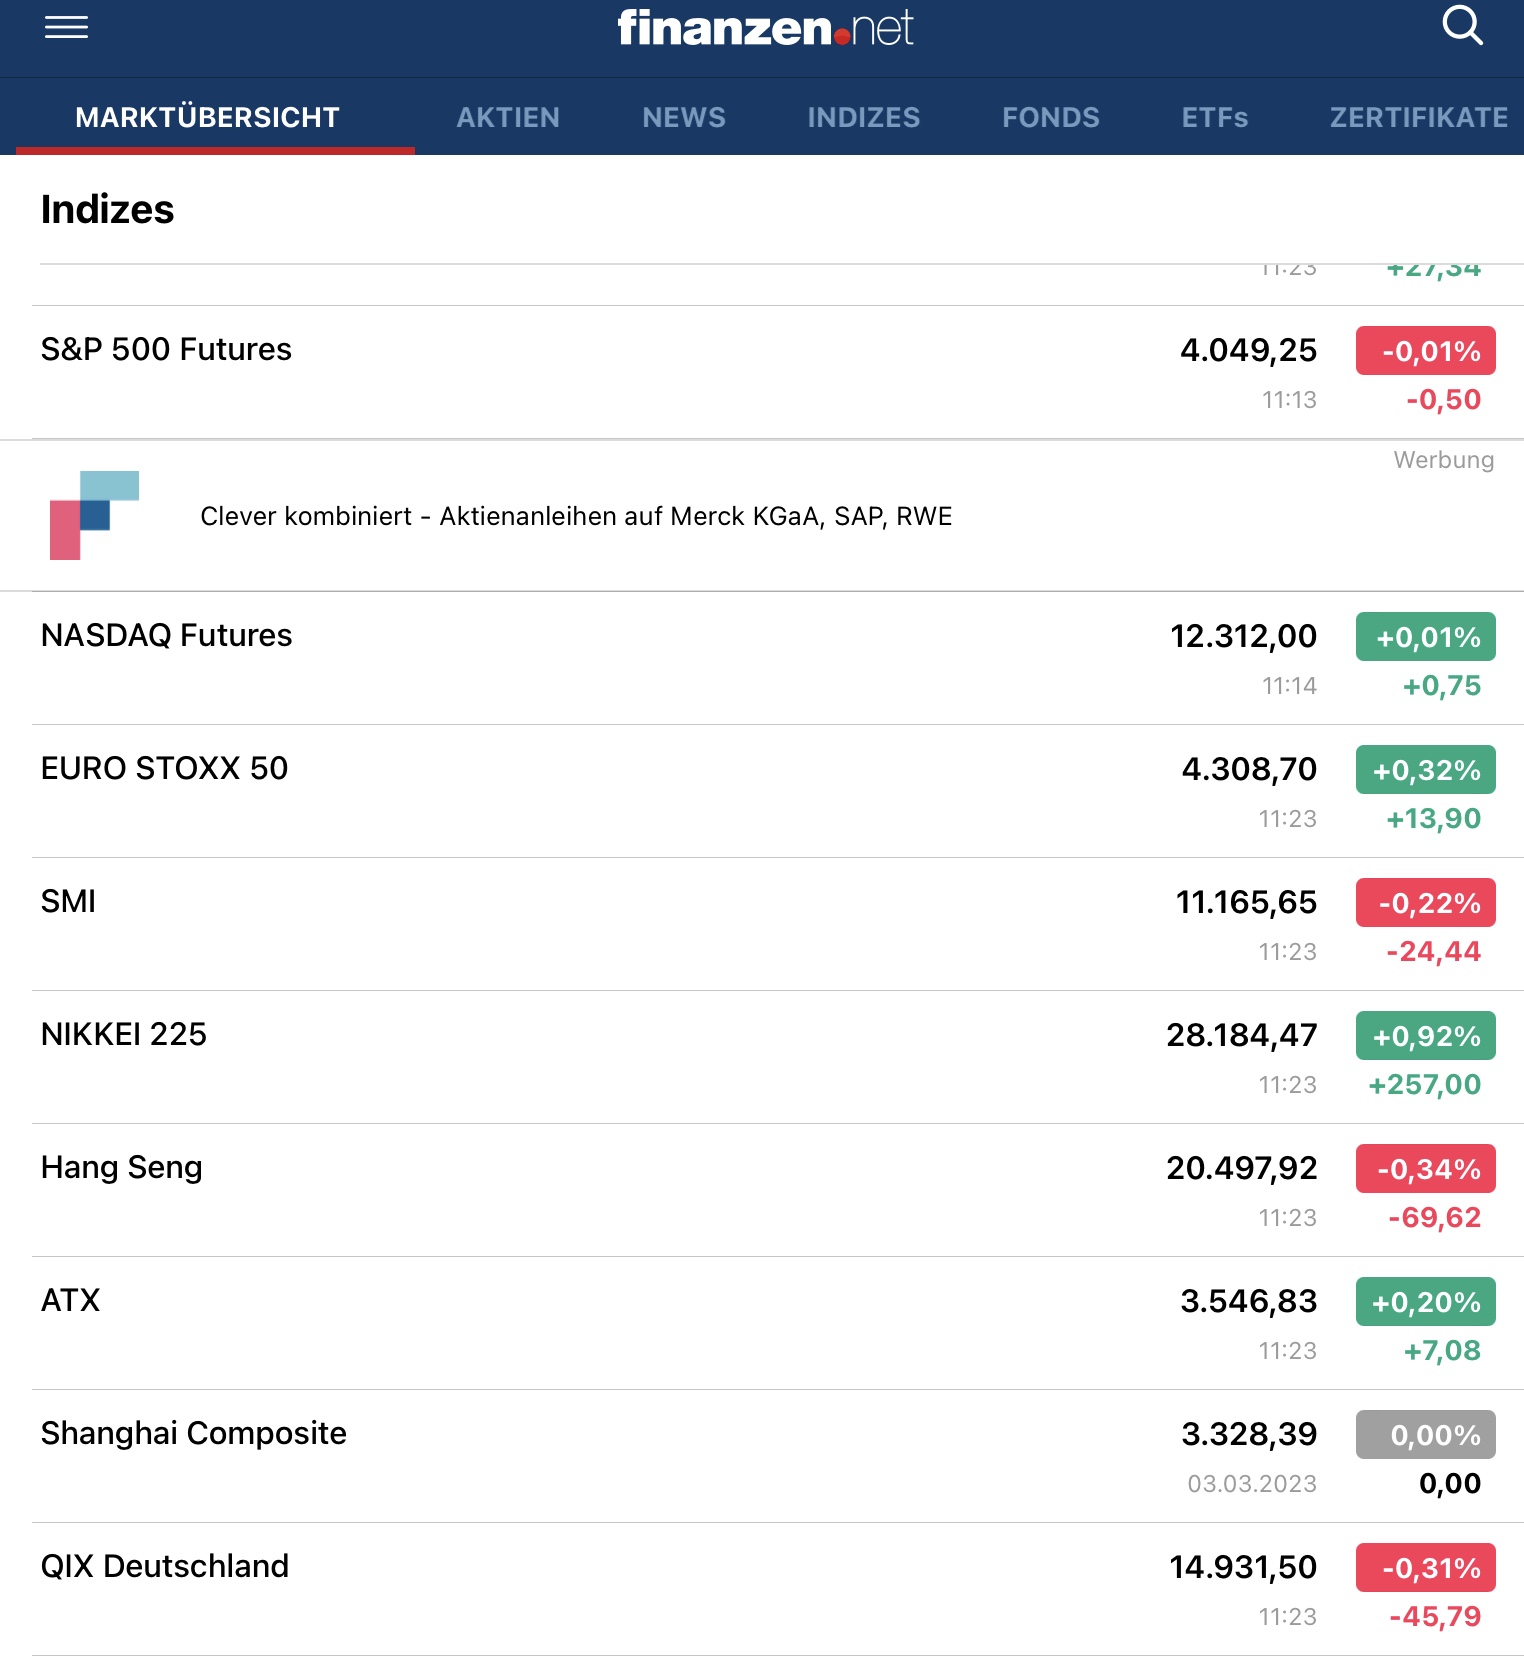Screen dimensions: 1524x1660
Task: Select the price 4.049,25
Action: point(1248,350)
